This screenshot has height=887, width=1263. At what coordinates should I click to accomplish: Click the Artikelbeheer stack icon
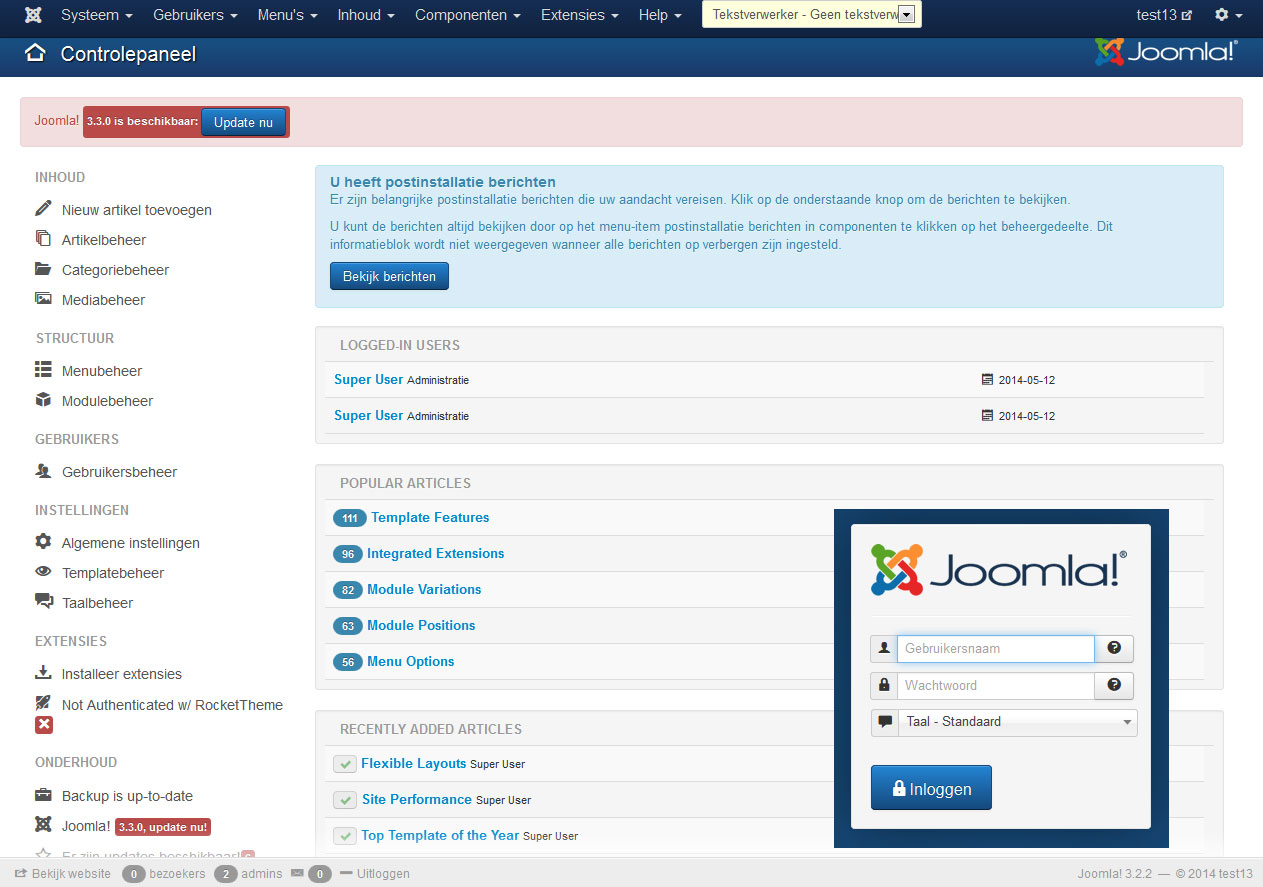click(x=43, y=239)
